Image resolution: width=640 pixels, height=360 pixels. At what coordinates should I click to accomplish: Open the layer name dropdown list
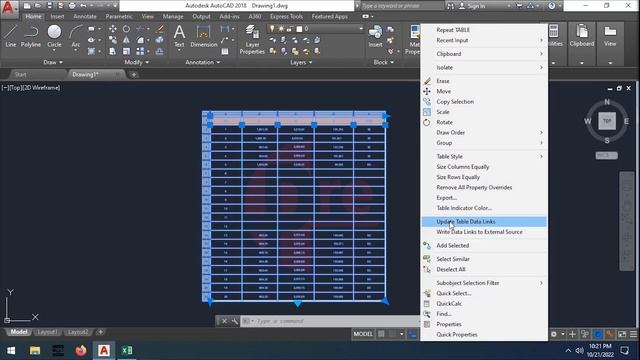tap(361, 29)
